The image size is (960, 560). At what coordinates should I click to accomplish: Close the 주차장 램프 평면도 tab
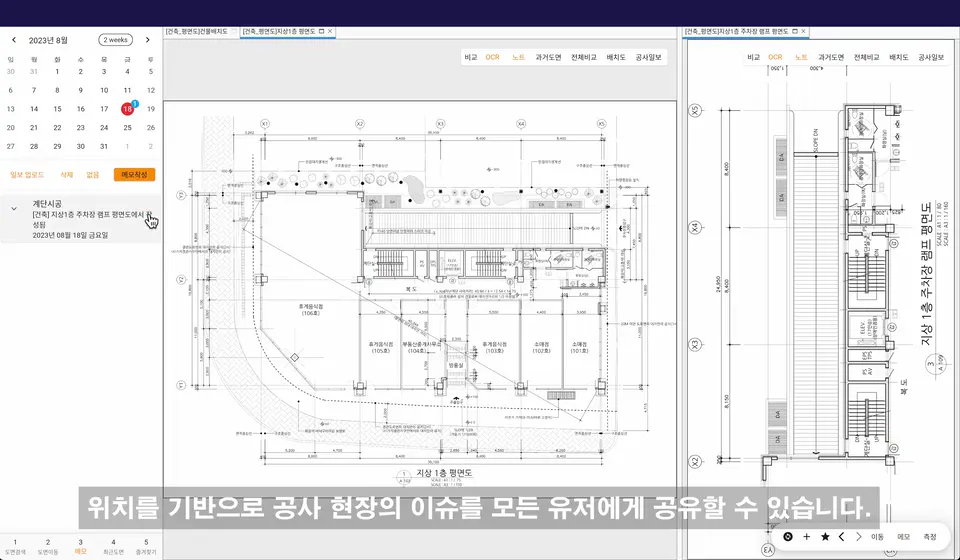803,31
